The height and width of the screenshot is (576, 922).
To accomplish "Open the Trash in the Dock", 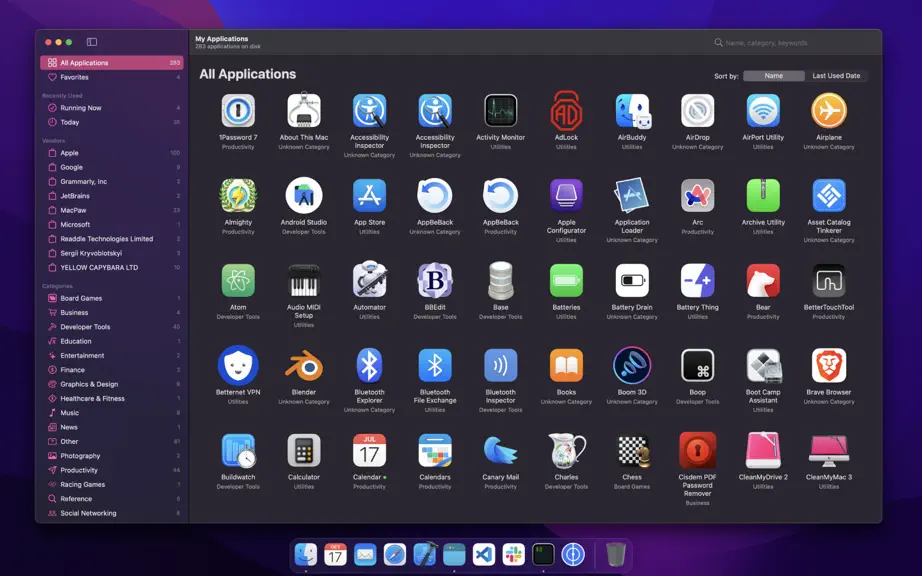I will 616,554.
